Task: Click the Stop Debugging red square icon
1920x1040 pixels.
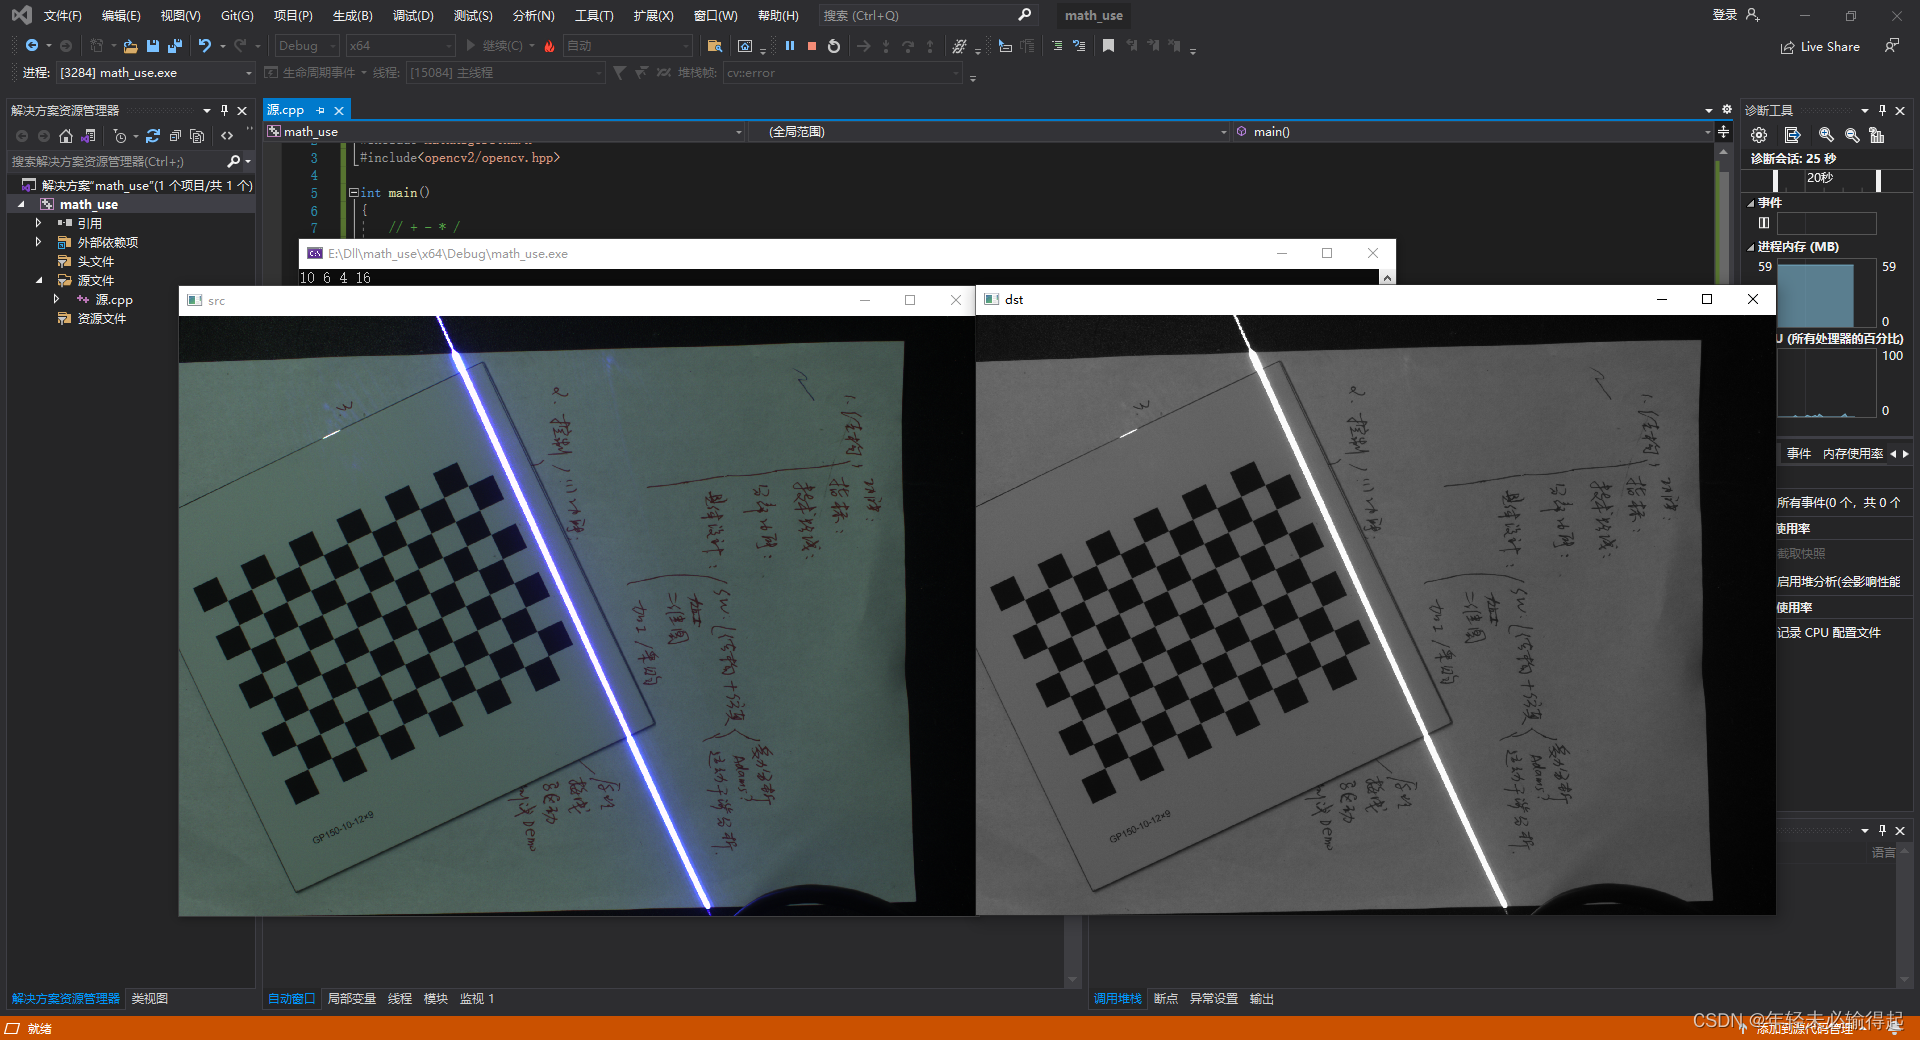Action: click(x=812, y=45)
